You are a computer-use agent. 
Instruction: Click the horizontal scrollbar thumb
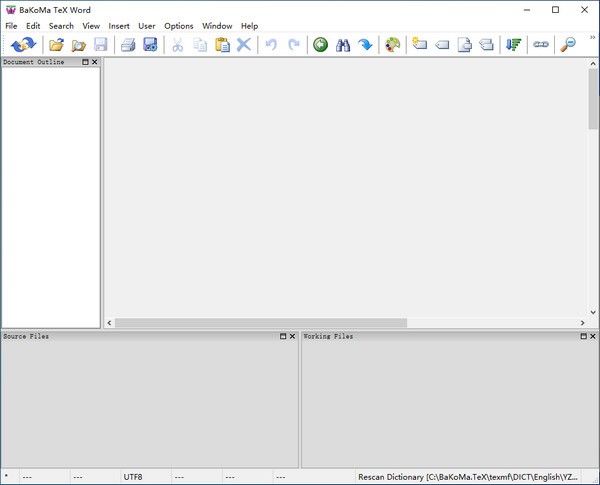[x=261, y=323]
